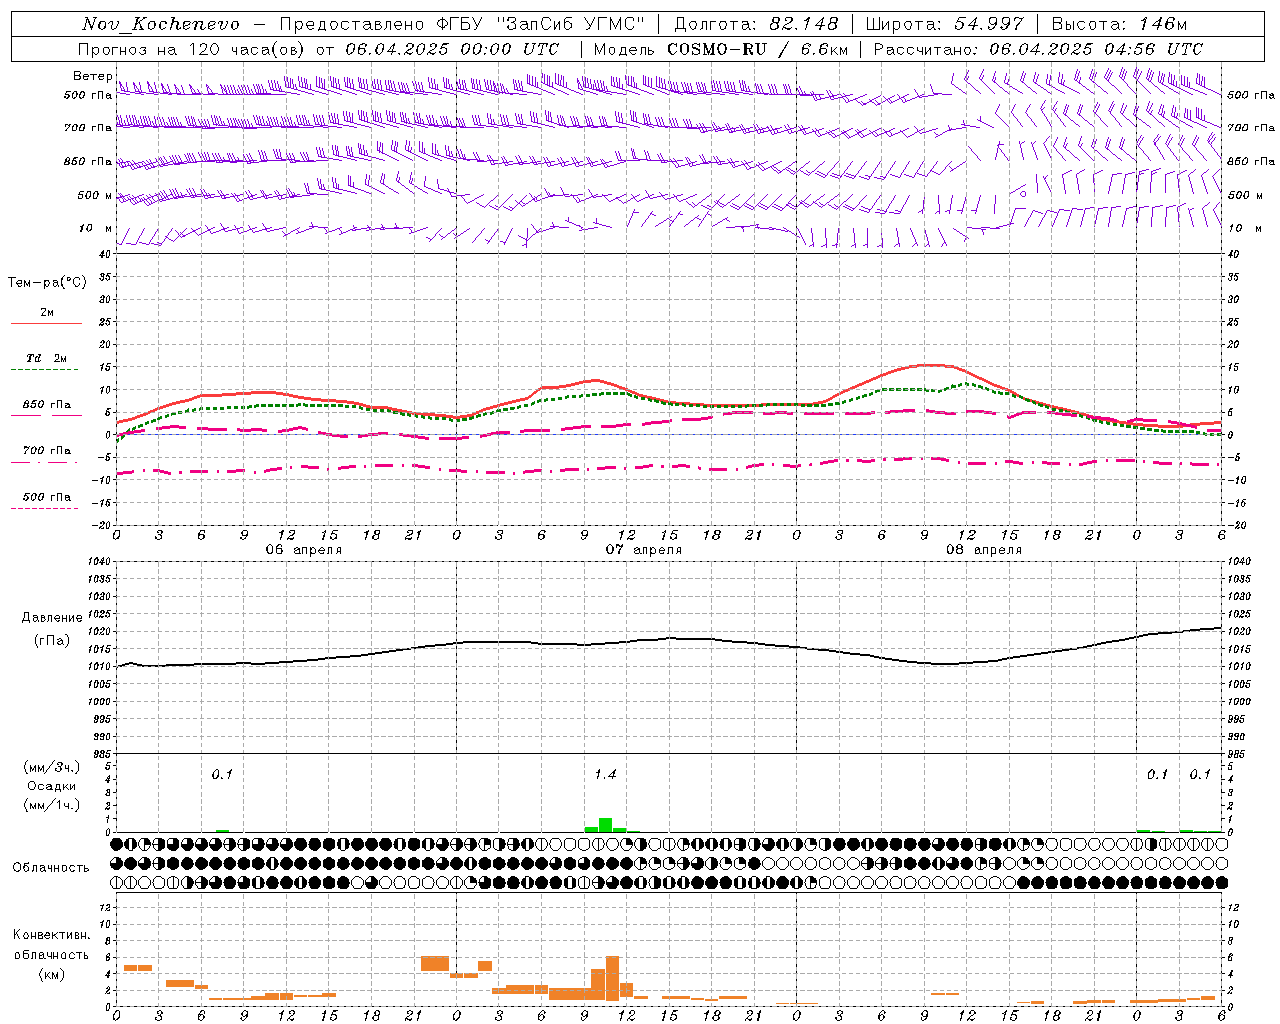
Task: Select the provider text ФГБУ "ЗапСиб УГМС"
Action: pos(541,24)
